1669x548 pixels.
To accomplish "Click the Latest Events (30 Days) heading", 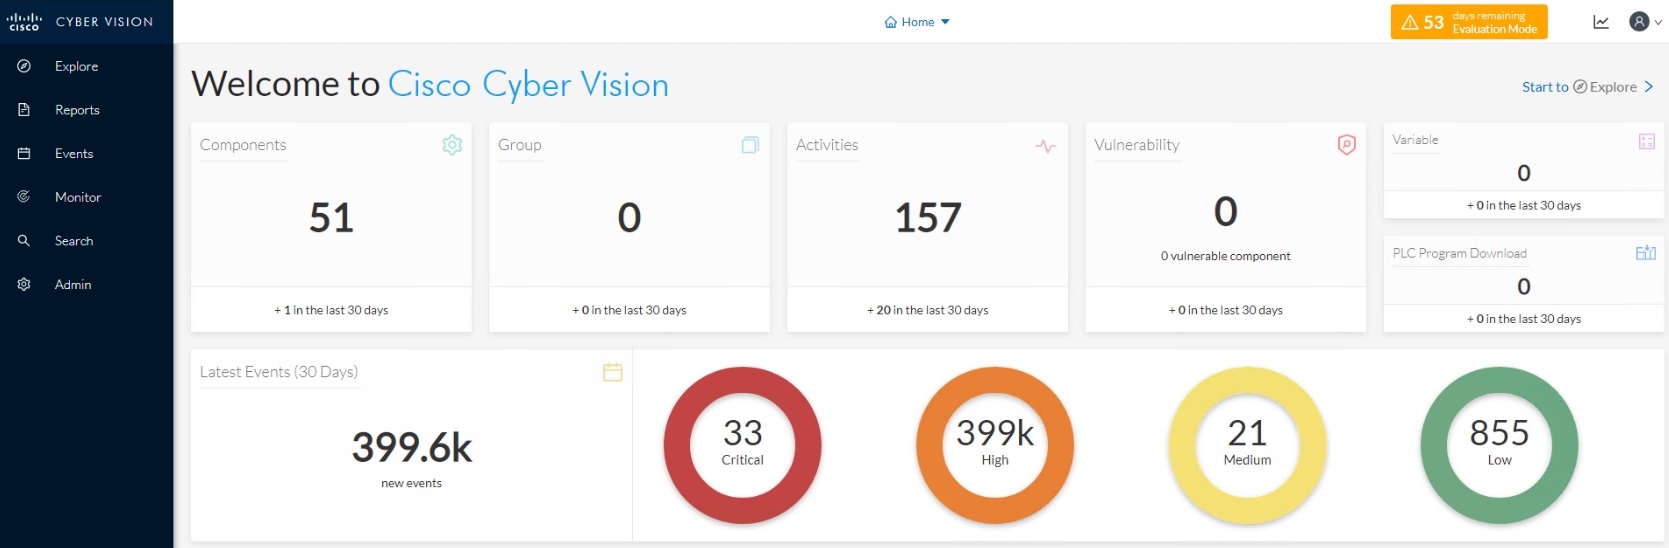I will coord(279,372).
